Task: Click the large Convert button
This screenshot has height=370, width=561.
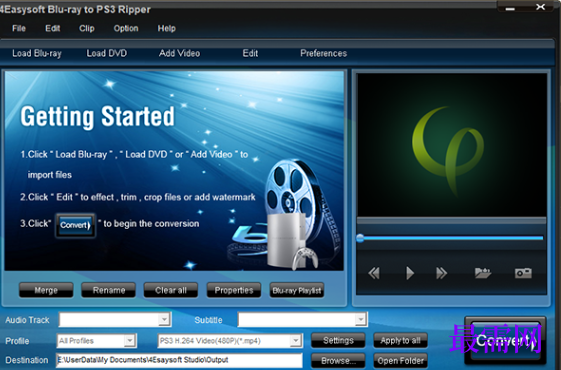Action: pos(505,340)
